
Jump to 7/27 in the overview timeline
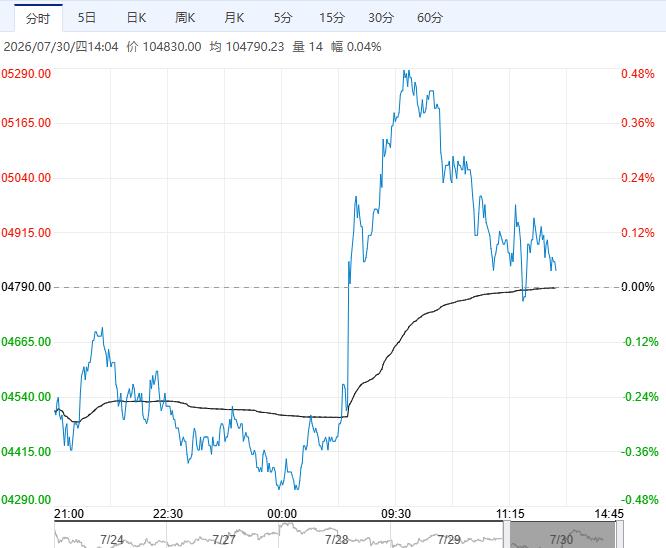point(224,540)
